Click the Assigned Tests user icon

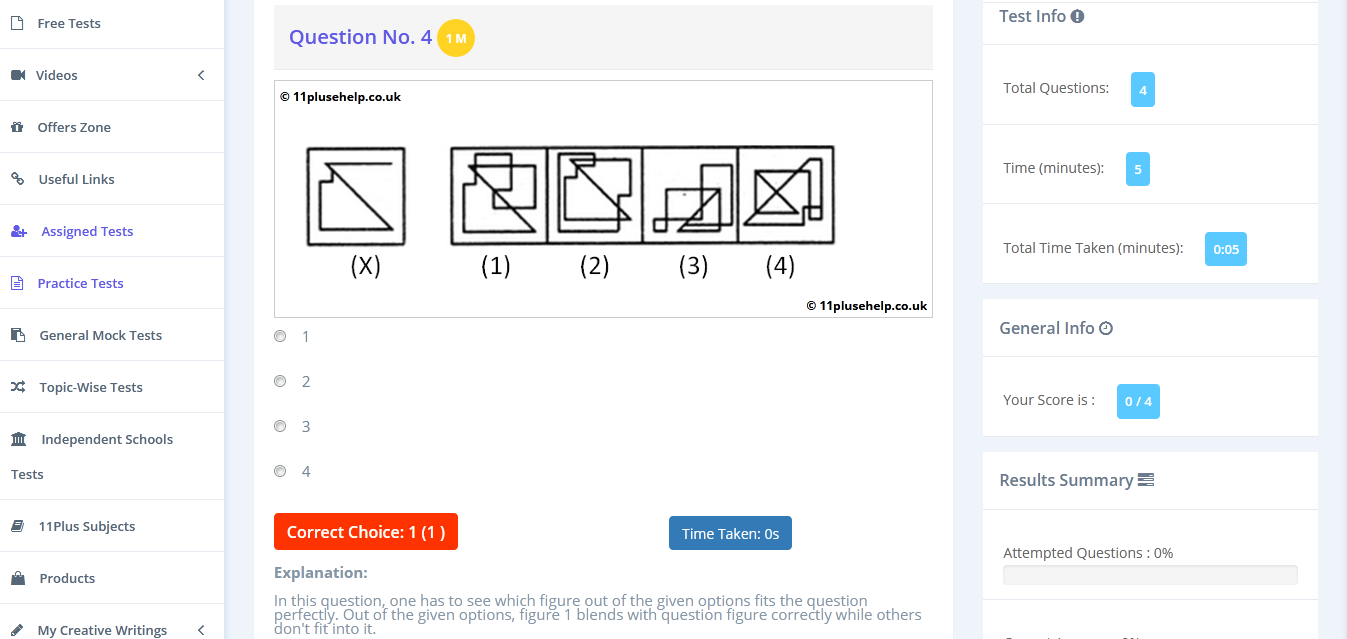(18, 231)
